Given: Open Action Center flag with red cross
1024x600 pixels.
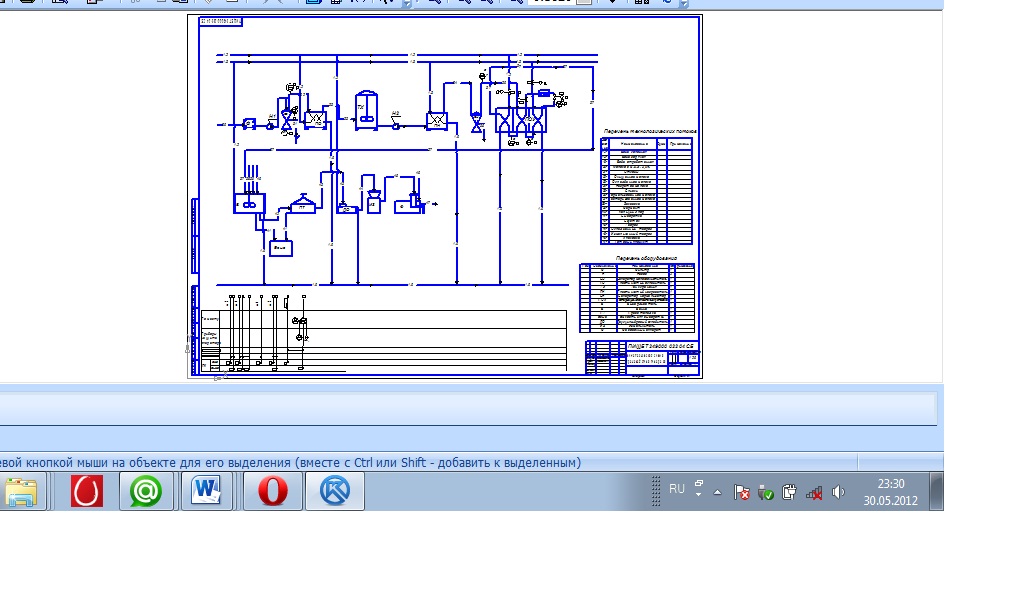Looking at the screenshot, I should click(x=742, y=492).
